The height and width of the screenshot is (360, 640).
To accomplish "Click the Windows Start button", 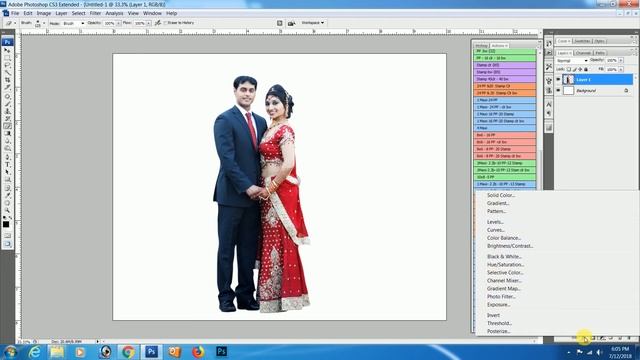I will [x=10, y=352].
